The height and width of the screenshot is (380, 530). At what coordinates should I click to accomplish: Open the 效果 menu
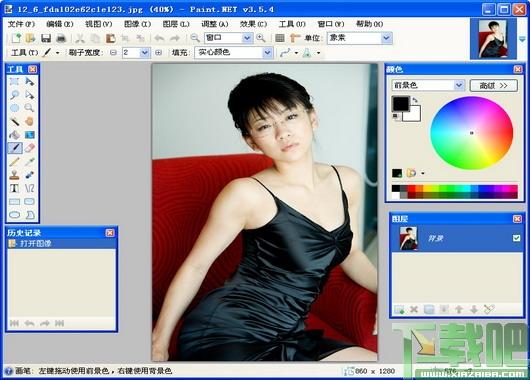253,24
